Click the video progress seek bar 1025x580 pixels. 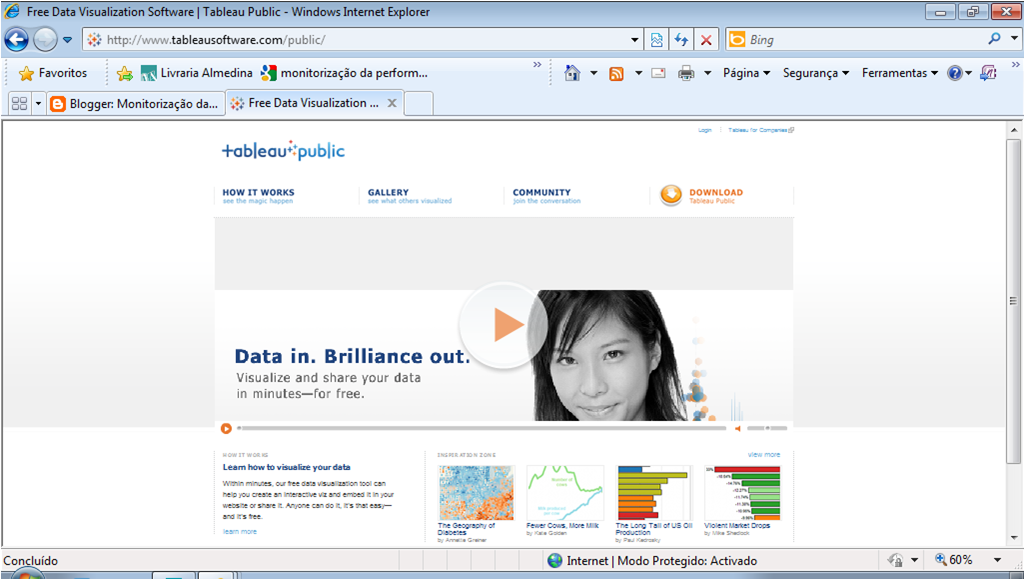click(x=482, y=428)
